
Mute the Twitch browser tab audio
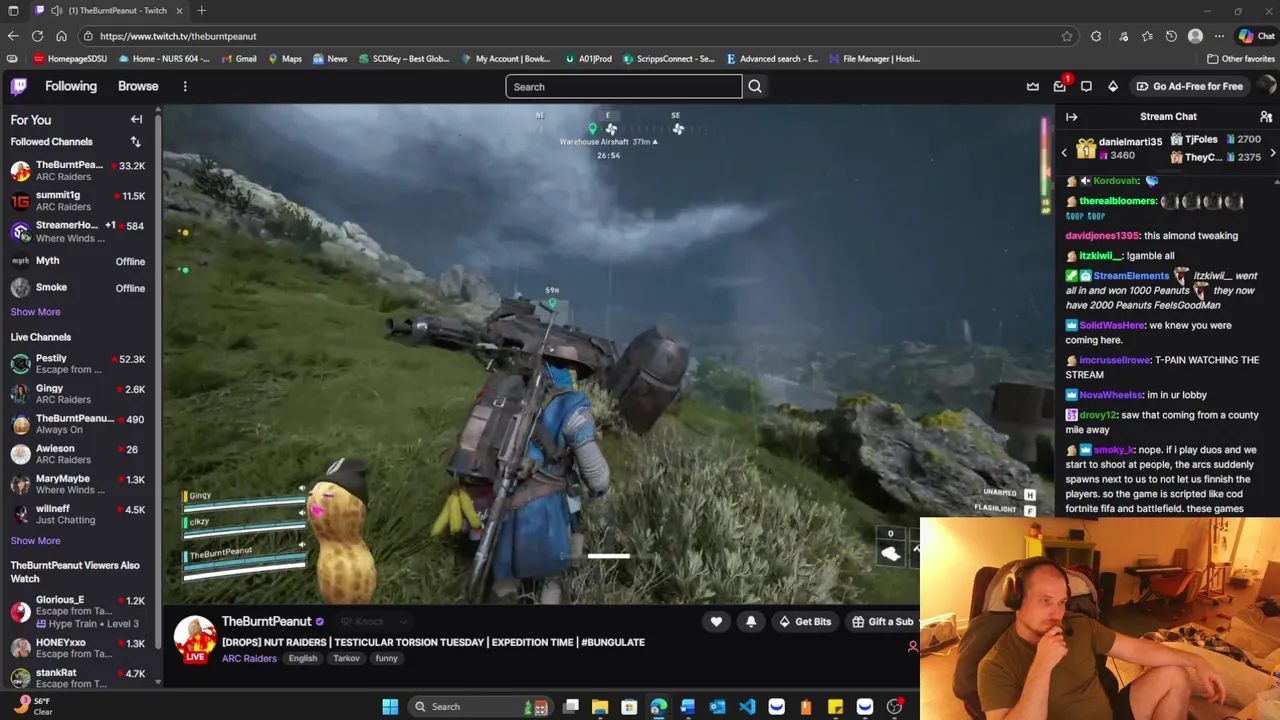click(57, 10)
